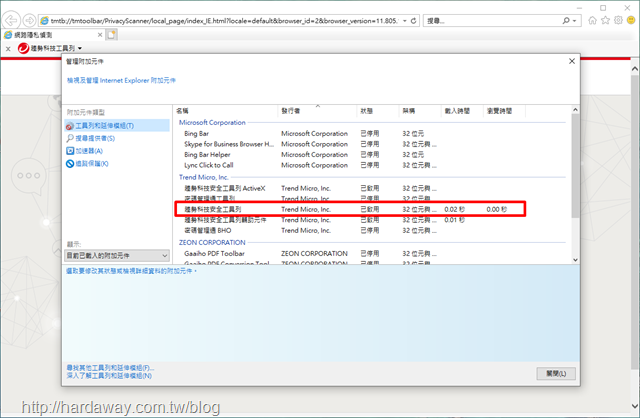Close Manage Add-ons dialog with X
640x418 pixels.
[x=571, y=61]
